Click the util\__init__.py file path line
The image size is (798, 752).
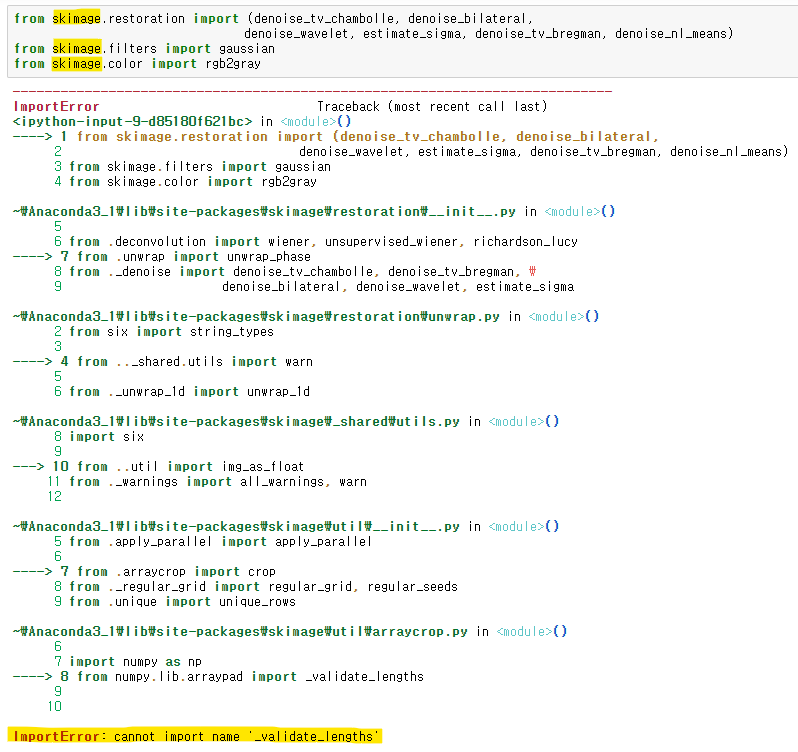[286, 527]
